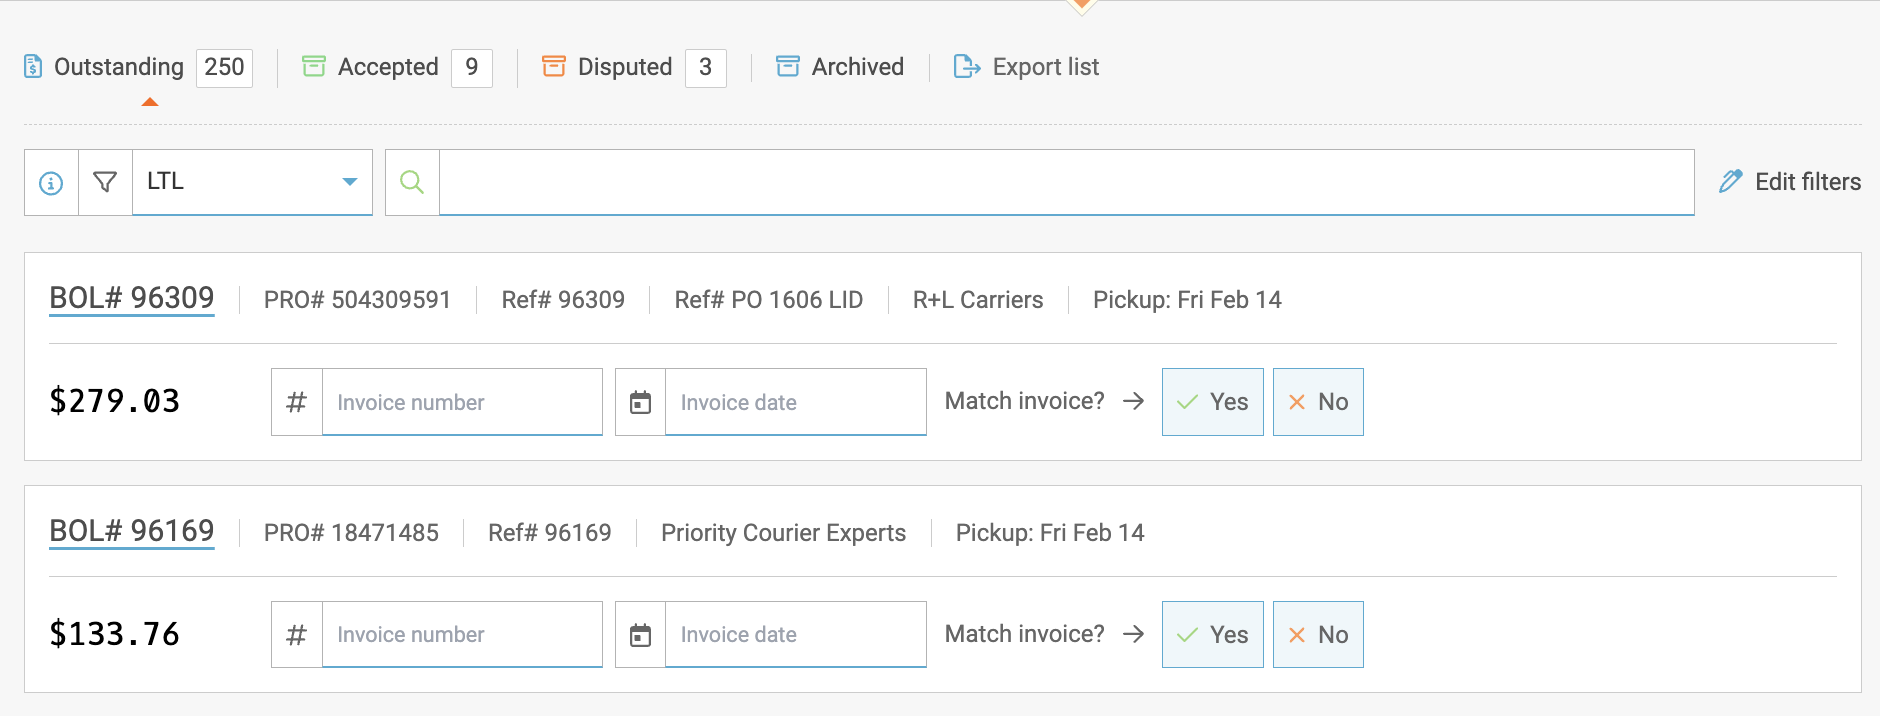Expand the Outstanding tab arrow indicator

[150, 100]
